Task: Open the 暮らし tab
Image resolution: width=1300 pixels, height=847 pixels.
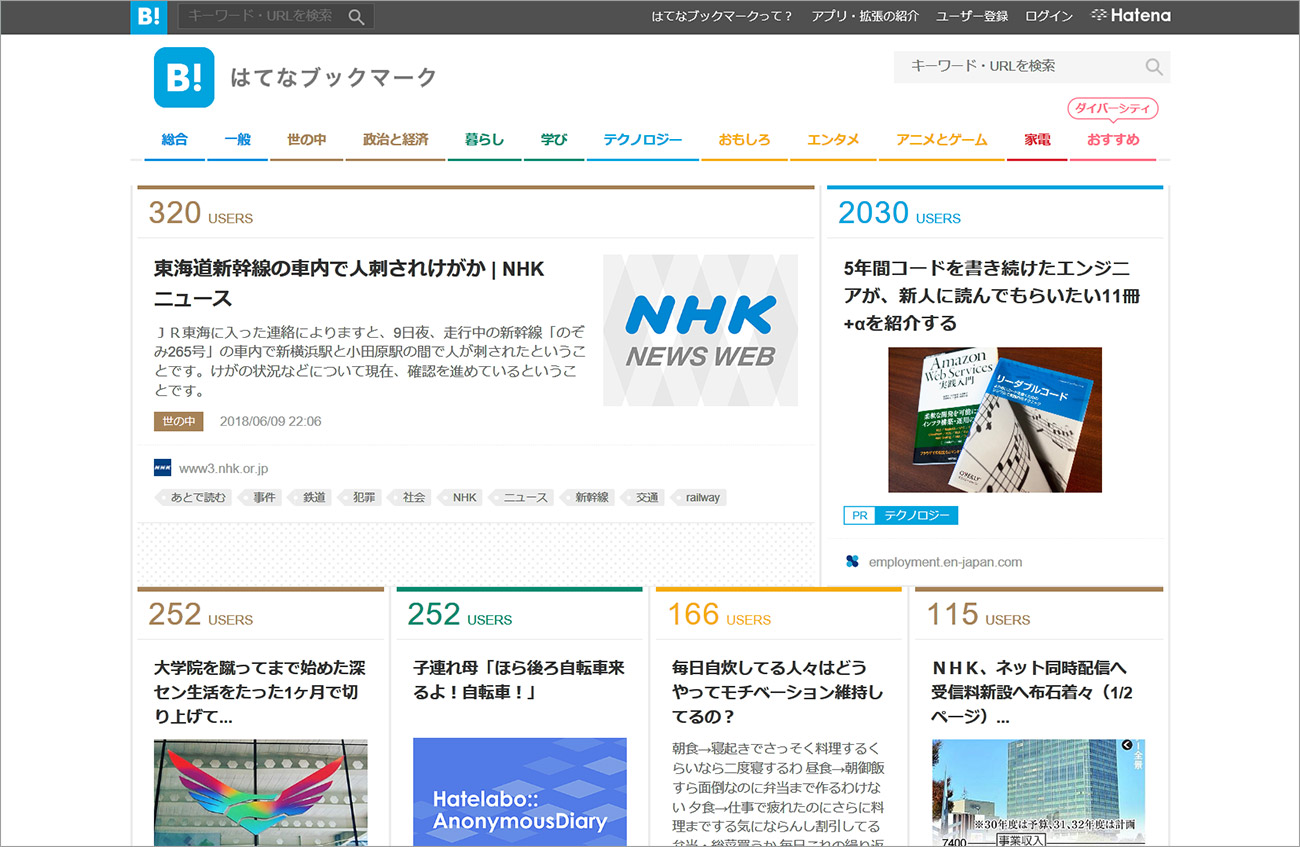Action: [x=484, y=140]
